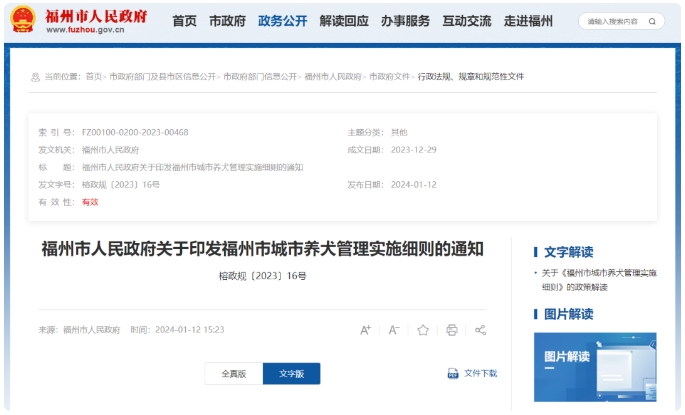Click the 标题 value in the info box
Screen dimensions: 685x415
pyautogui.click(x=192, y=167)
